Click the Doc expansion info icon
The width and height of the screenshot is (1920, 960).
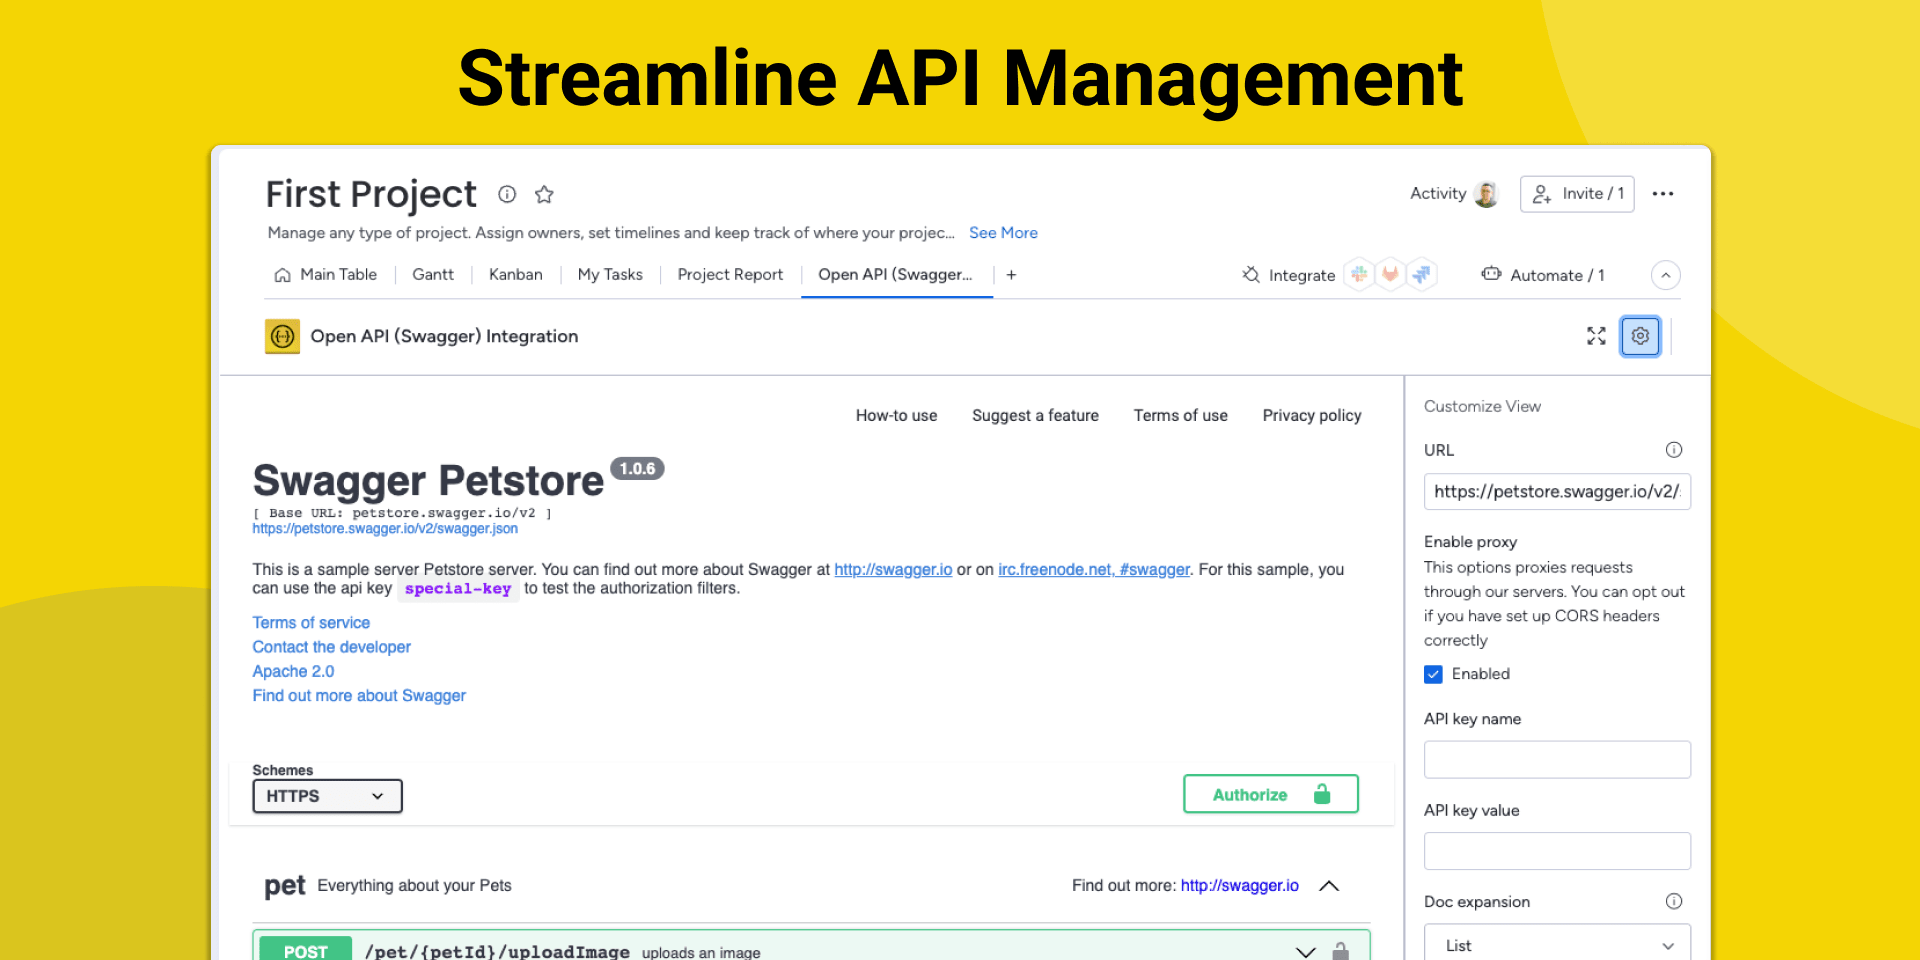point(1674,901)
